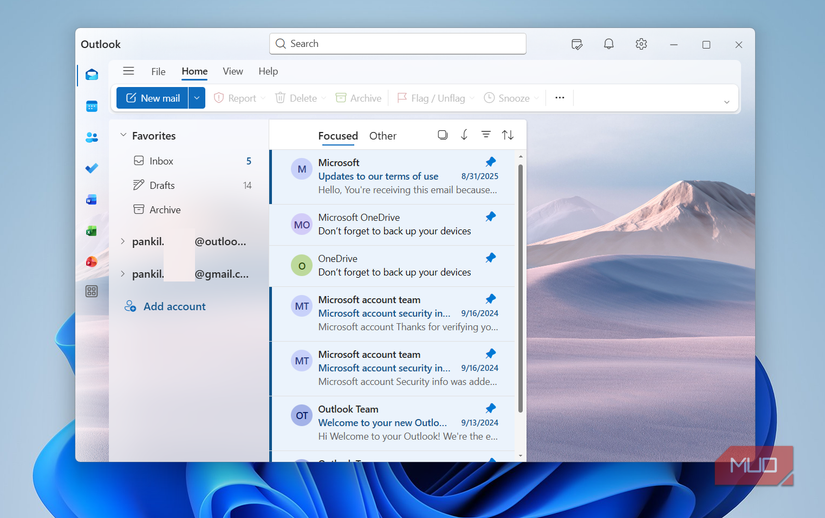Open the File menu tab
825x518 pixels.
point(158,72)
